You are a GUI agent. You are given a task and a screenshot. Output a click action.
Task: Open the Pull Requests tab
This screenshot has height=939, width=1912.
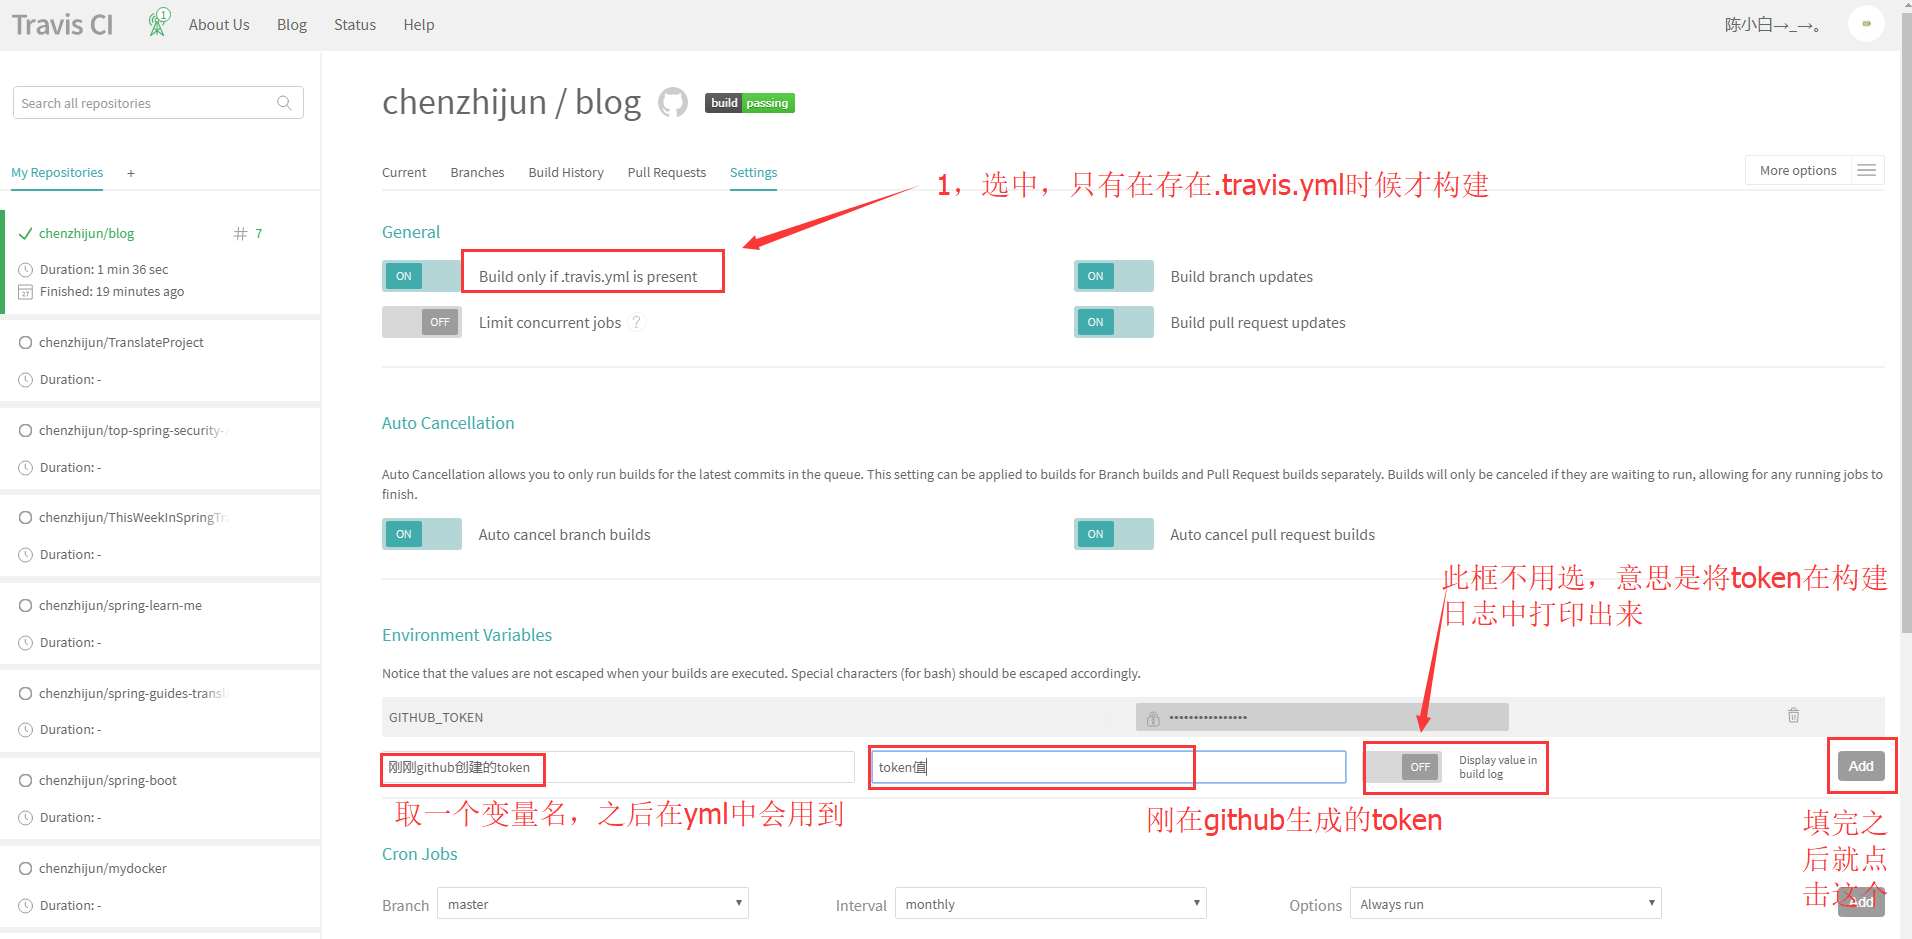point(666,173)
